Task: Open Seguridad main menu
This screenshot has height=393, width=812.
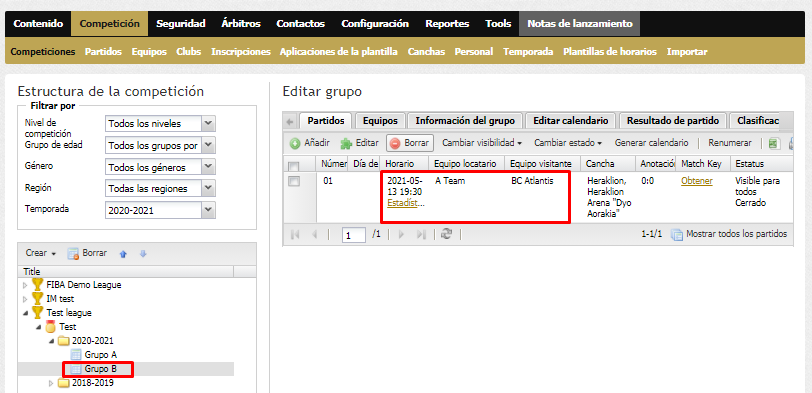Action: (x=181, y=23)
